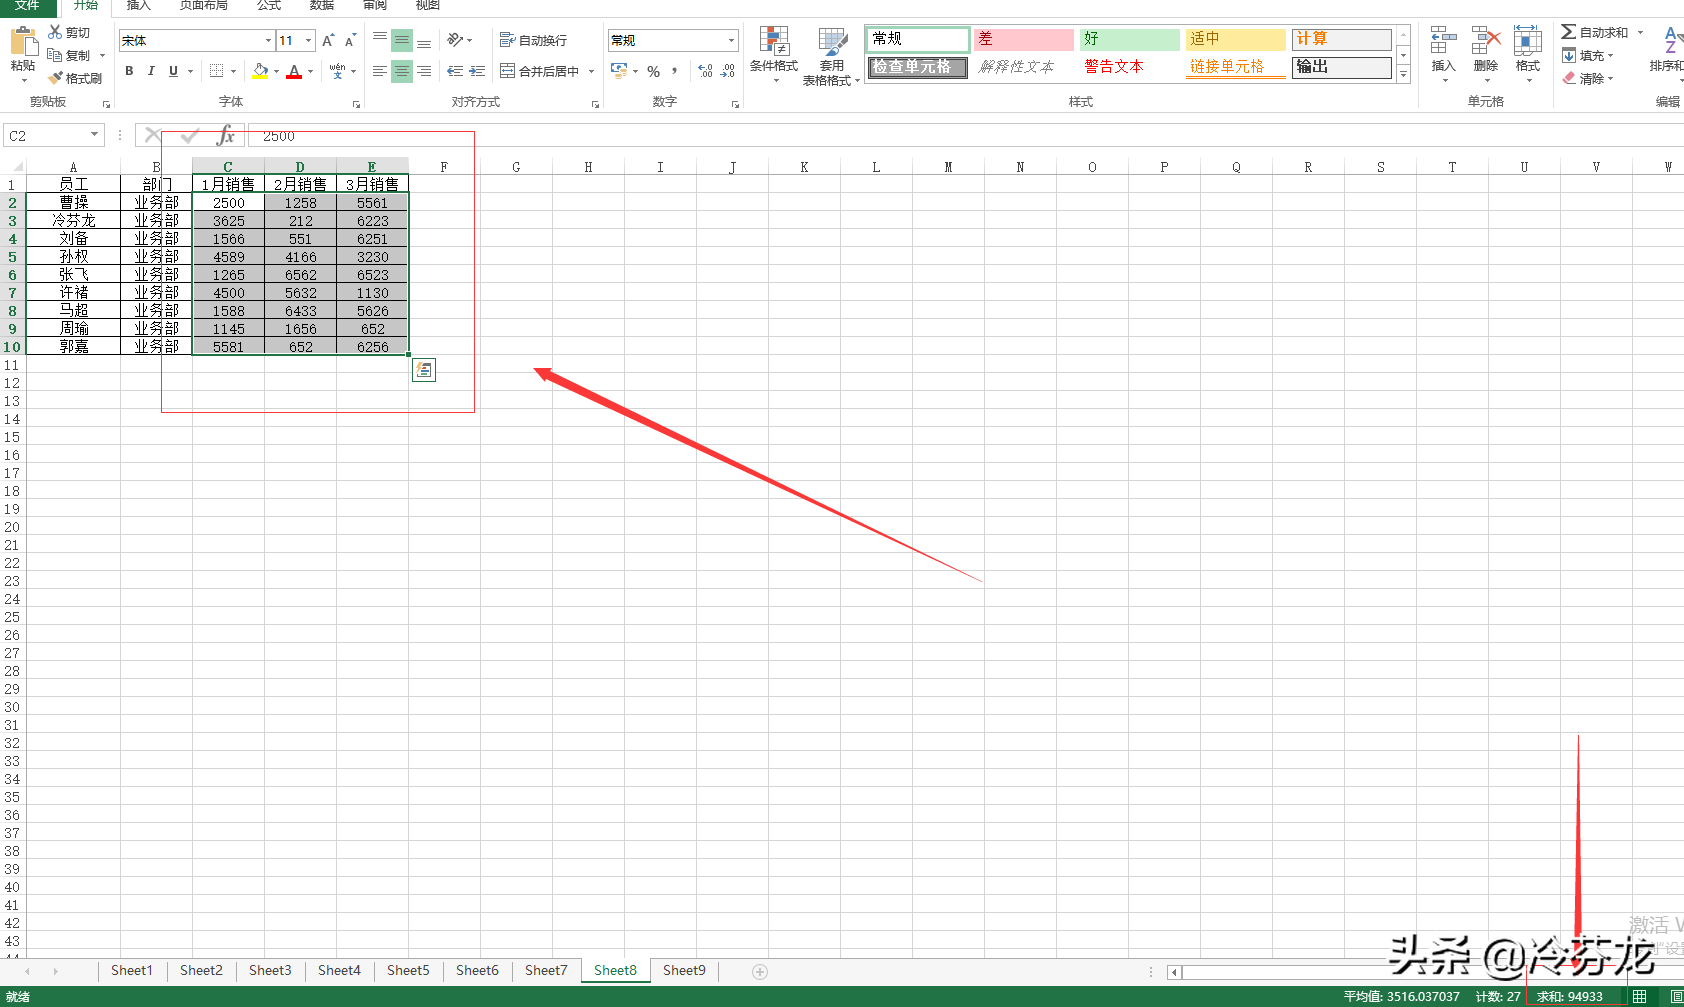Open Conditional Formatting (条件格式)
The image size is (1684, 1007).
pyautogui.click(x=774, y=54)
